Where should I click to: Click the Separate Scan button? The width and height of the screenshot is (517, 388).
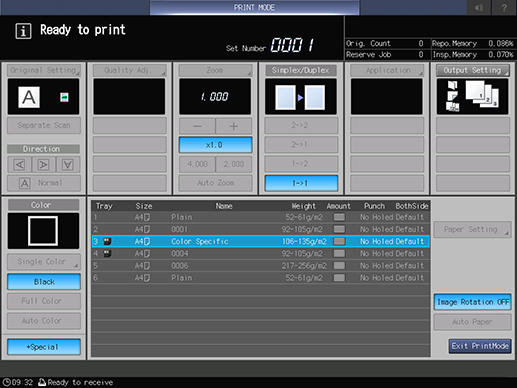coord(44,125)
